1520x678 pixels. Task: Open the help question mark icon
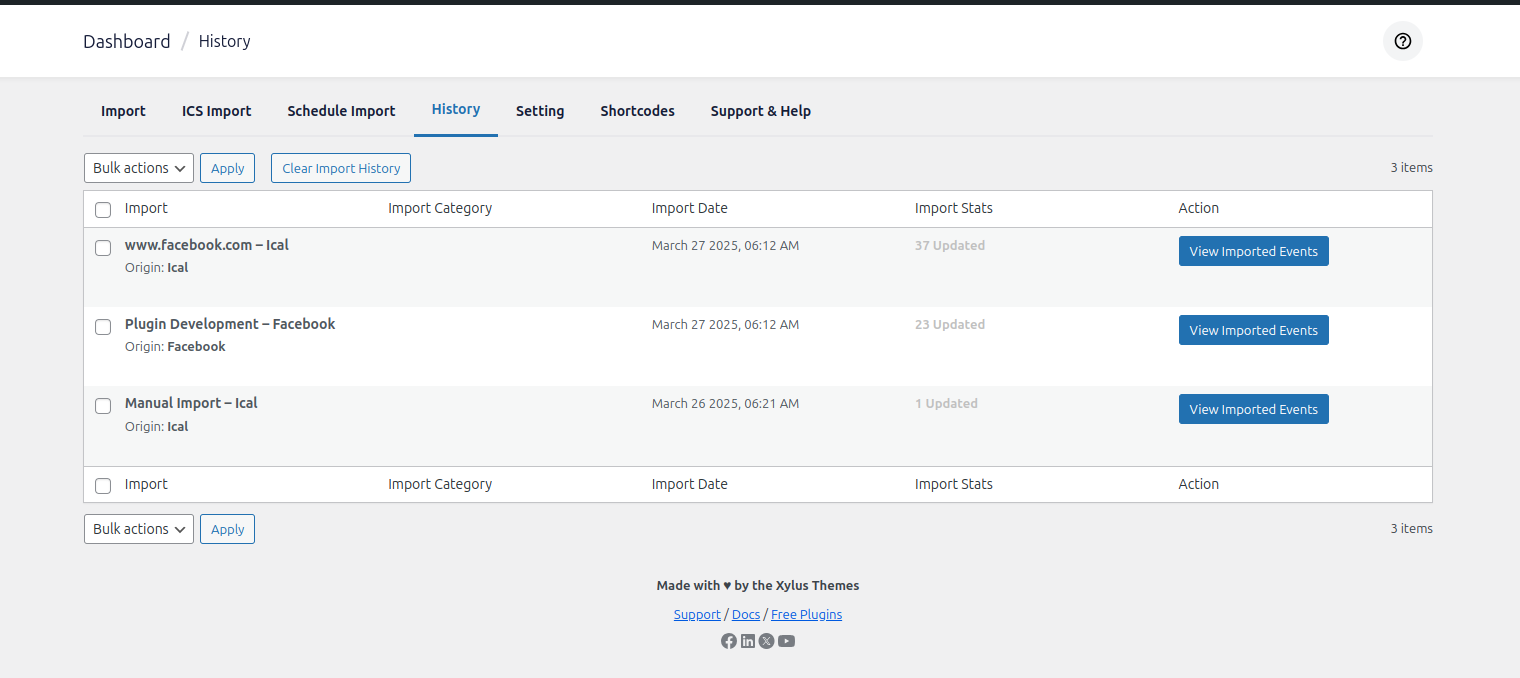[x=1402, y=41]
